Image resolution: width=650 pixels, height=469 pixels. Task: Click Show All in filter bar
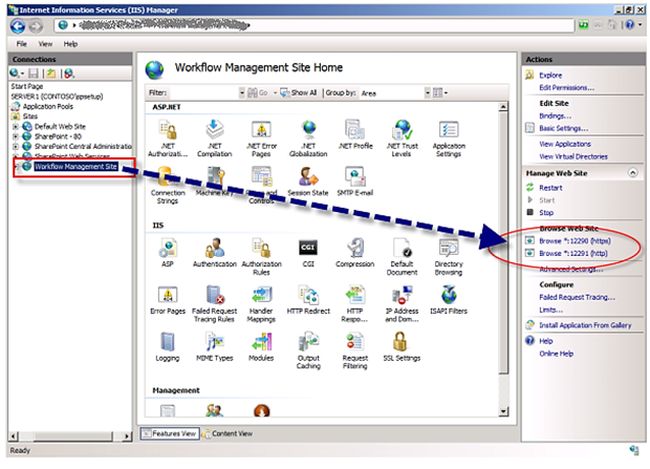click(298, 93)
